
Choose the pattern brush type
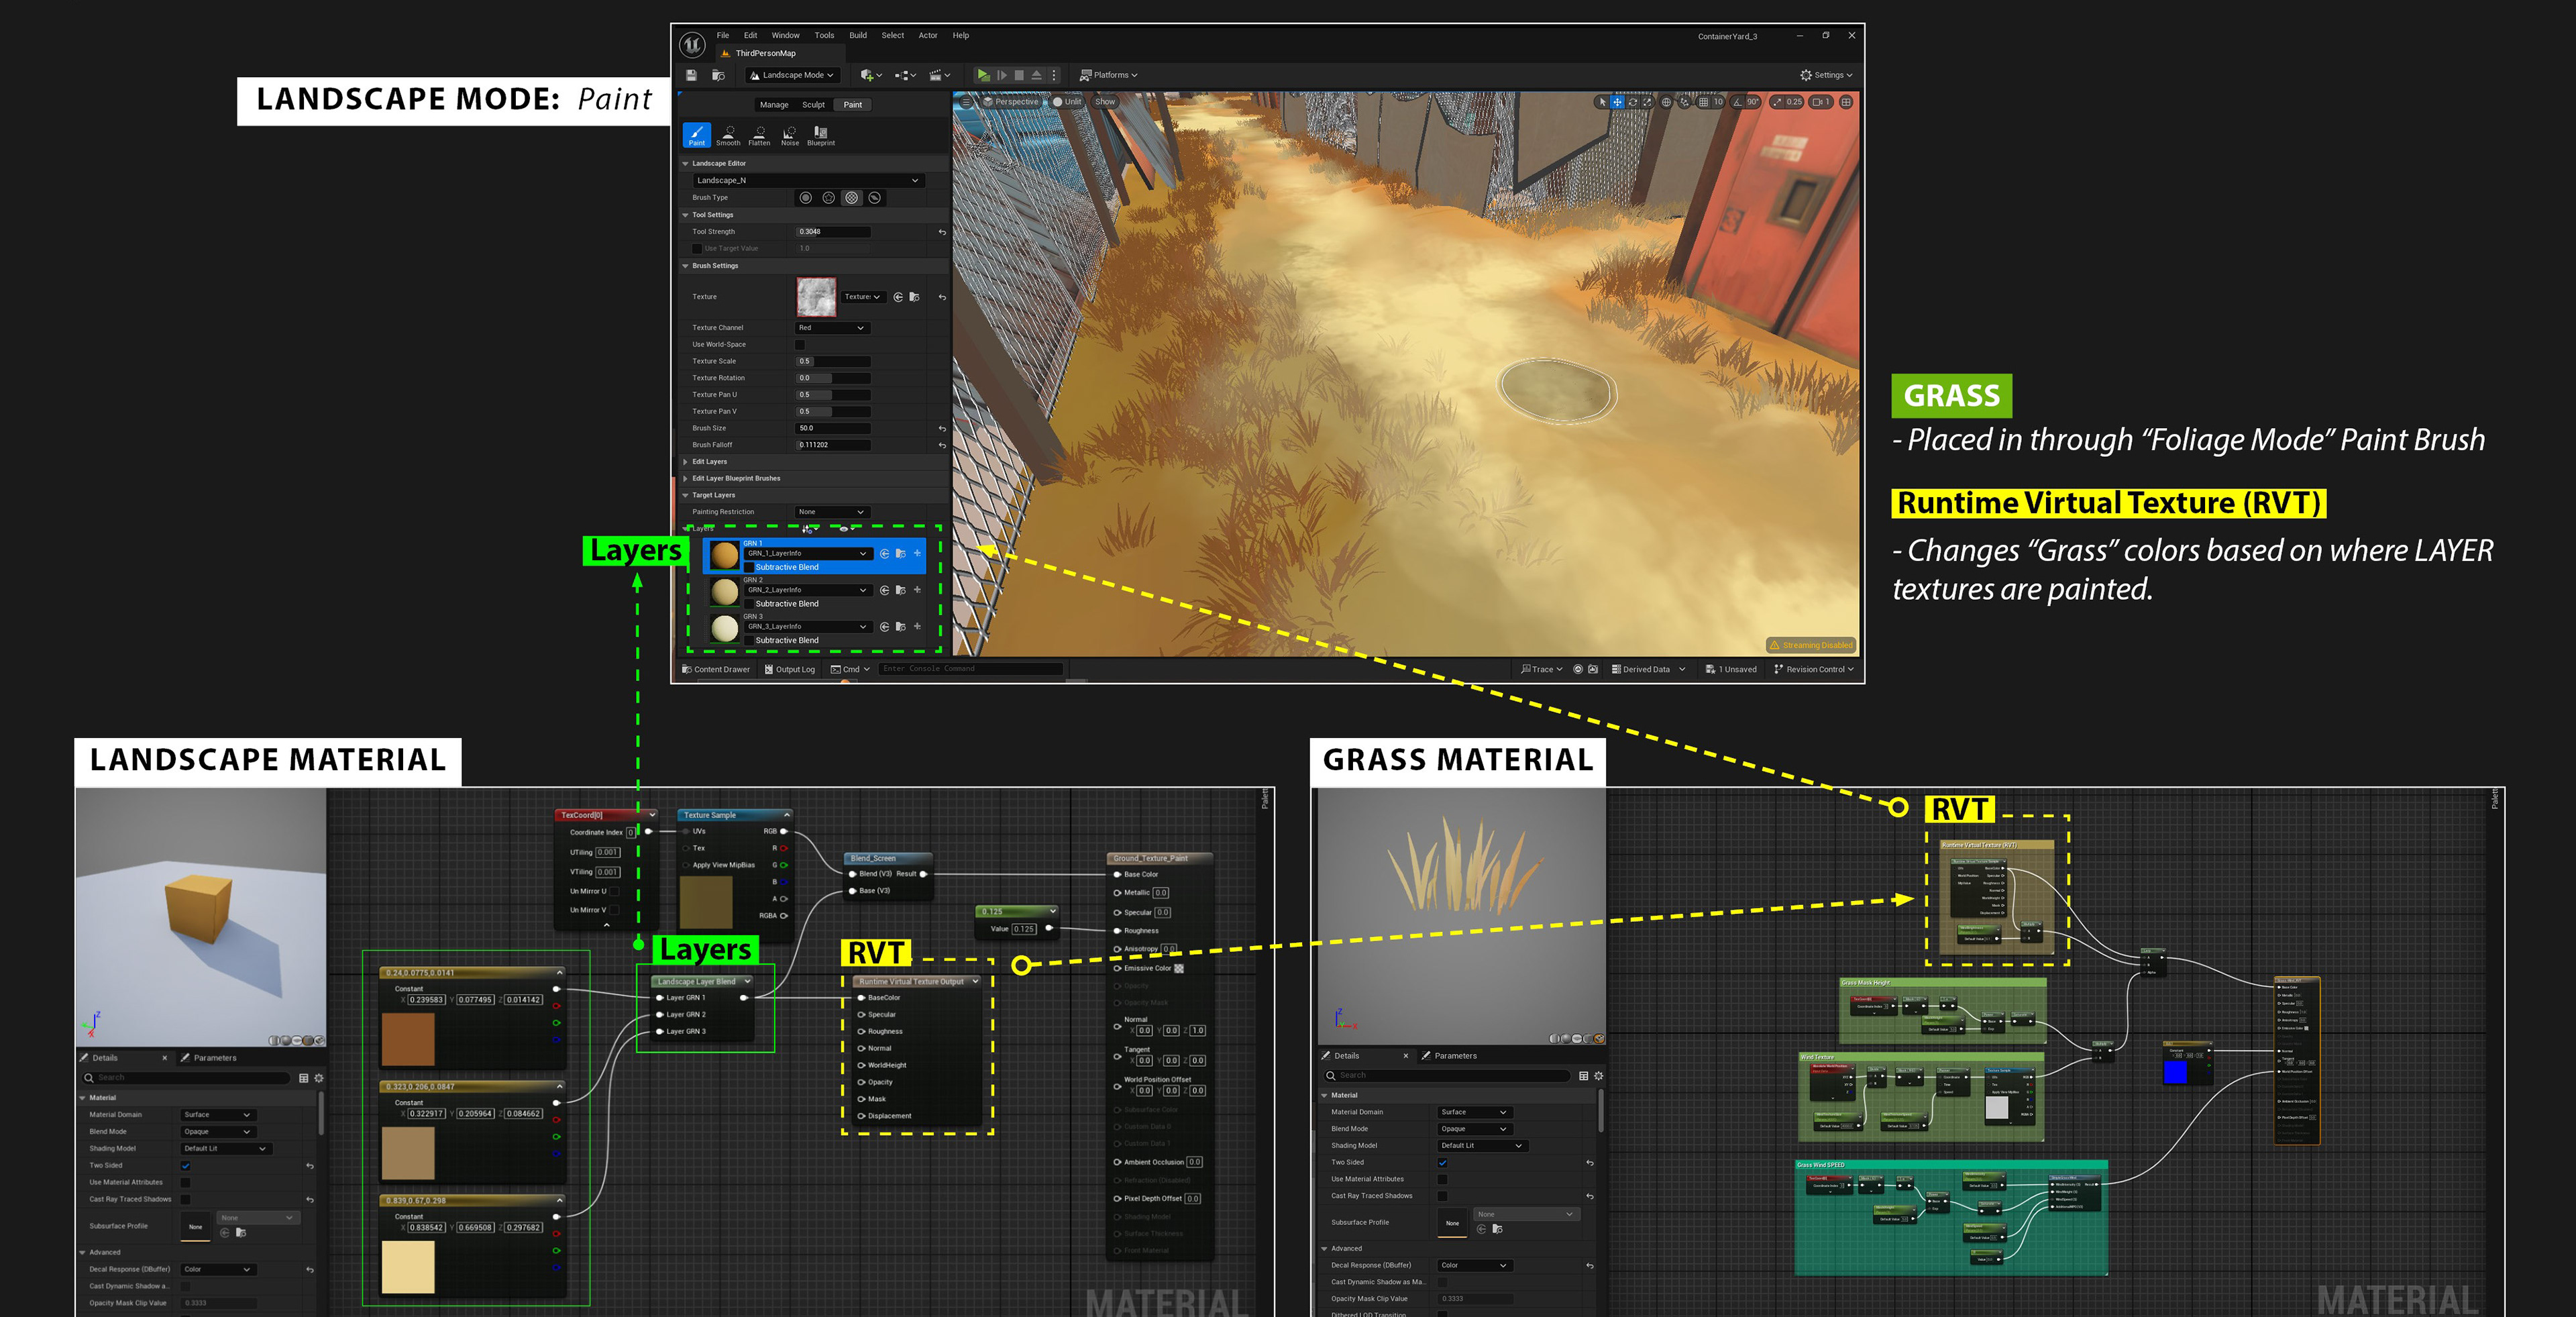[852, 198]
